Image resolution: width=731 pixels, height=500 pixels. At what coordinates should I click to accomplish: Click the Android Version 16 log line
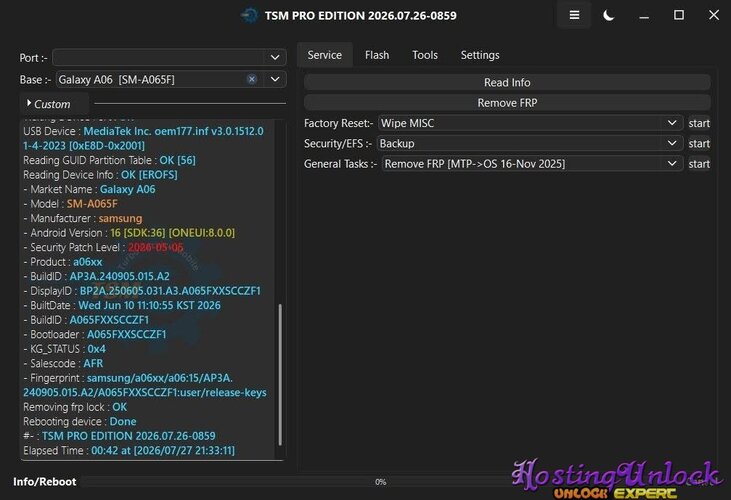(x=129, y=233)
